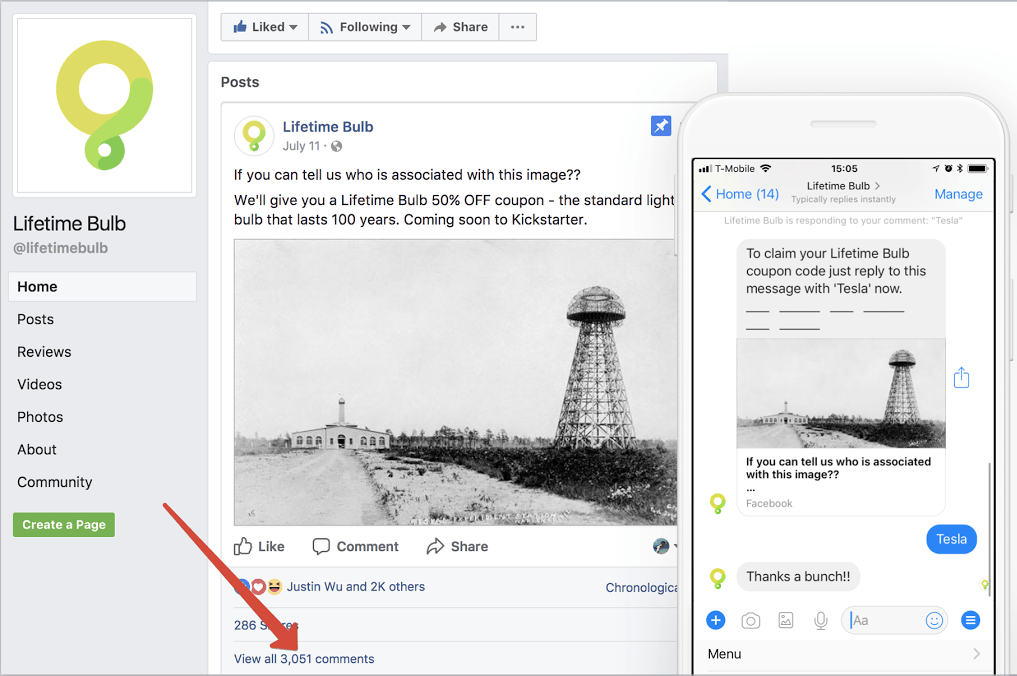Click the Lifetime Bulb page profile logo
Viewport: 1017px width, 676px height.
point(104,105)
